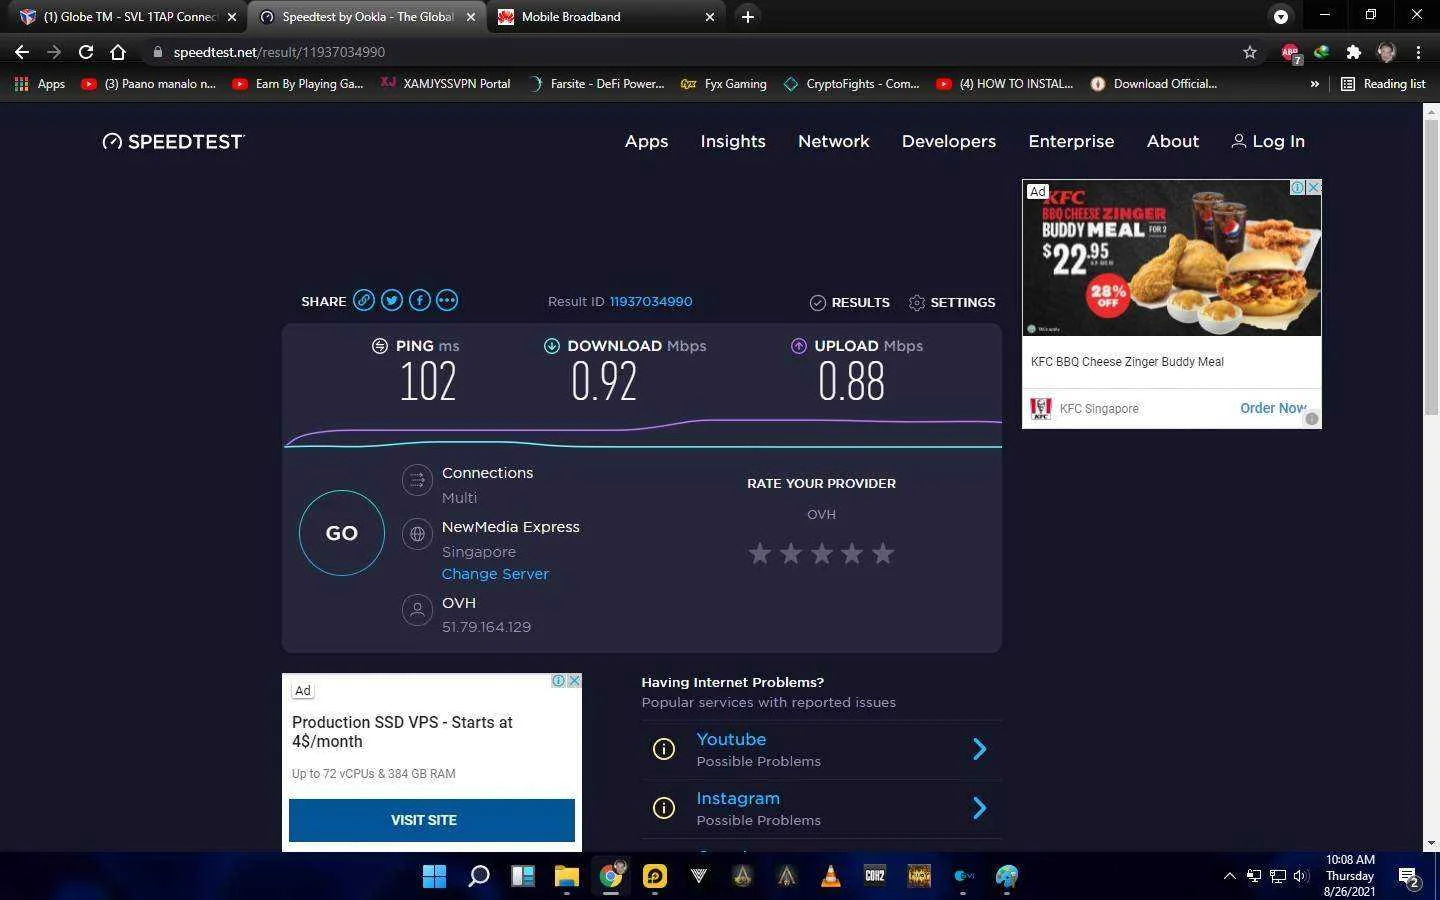1440x900 pixels.
Task: Open File Explorer from taskbar
Action: [x=566, y=876]
